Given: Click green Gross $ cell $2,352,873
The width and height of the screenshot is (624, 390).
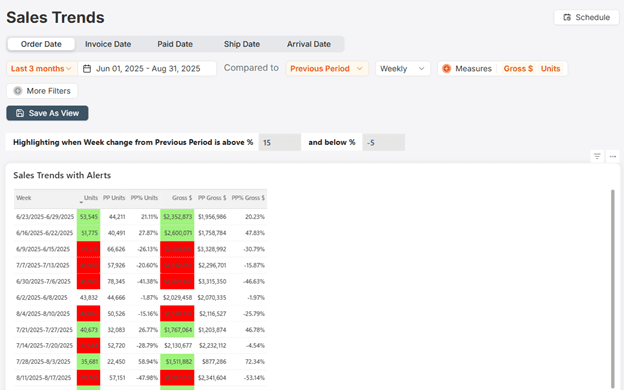Looking at the screenshot, I should click(177, 217).
